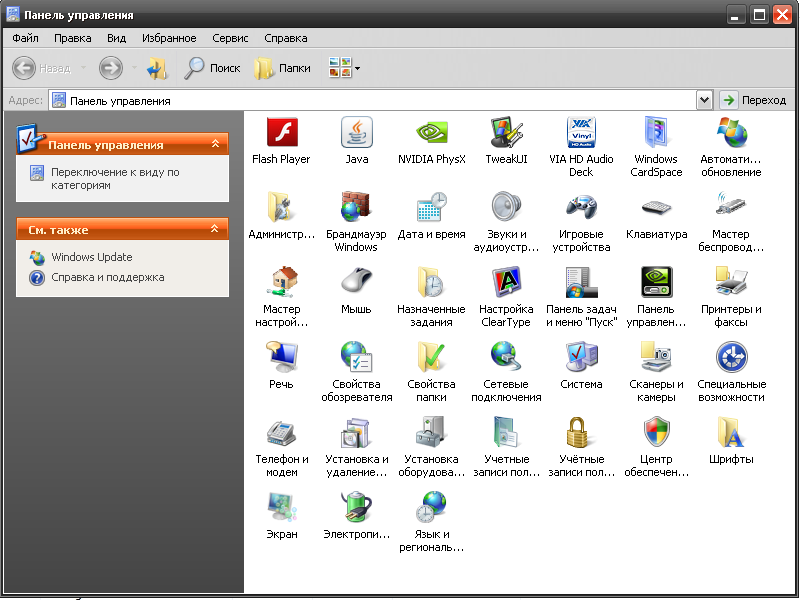Viewport: 800px width, 600px height.
Task: Open Телефон и модем settings
Action: click(281, 447)
